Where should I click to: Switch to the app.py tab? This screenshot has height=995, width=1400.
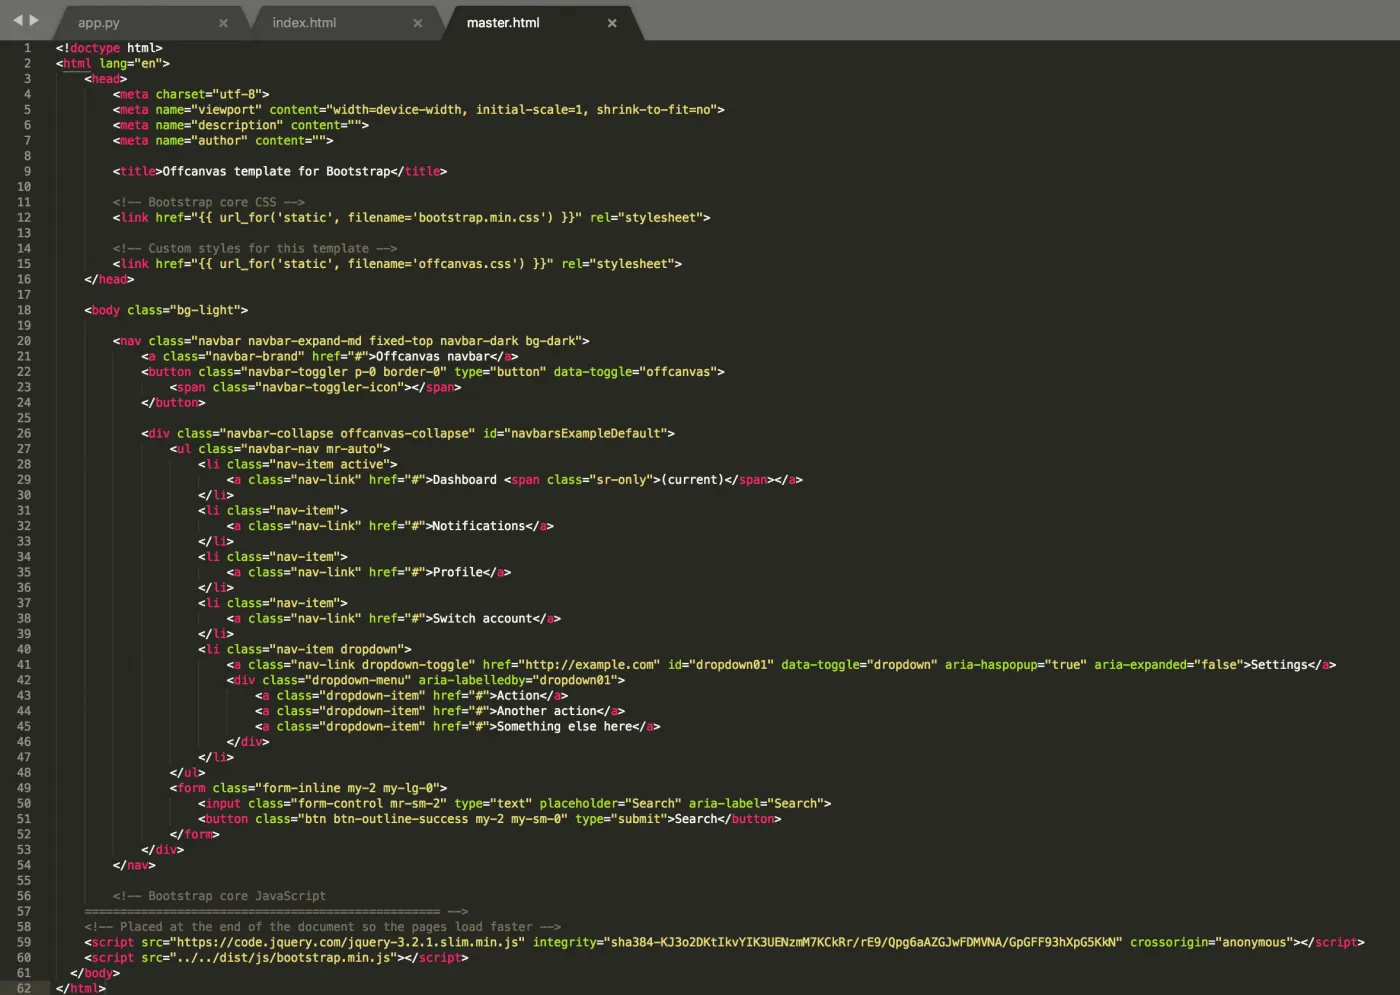(x=99, y=23)
